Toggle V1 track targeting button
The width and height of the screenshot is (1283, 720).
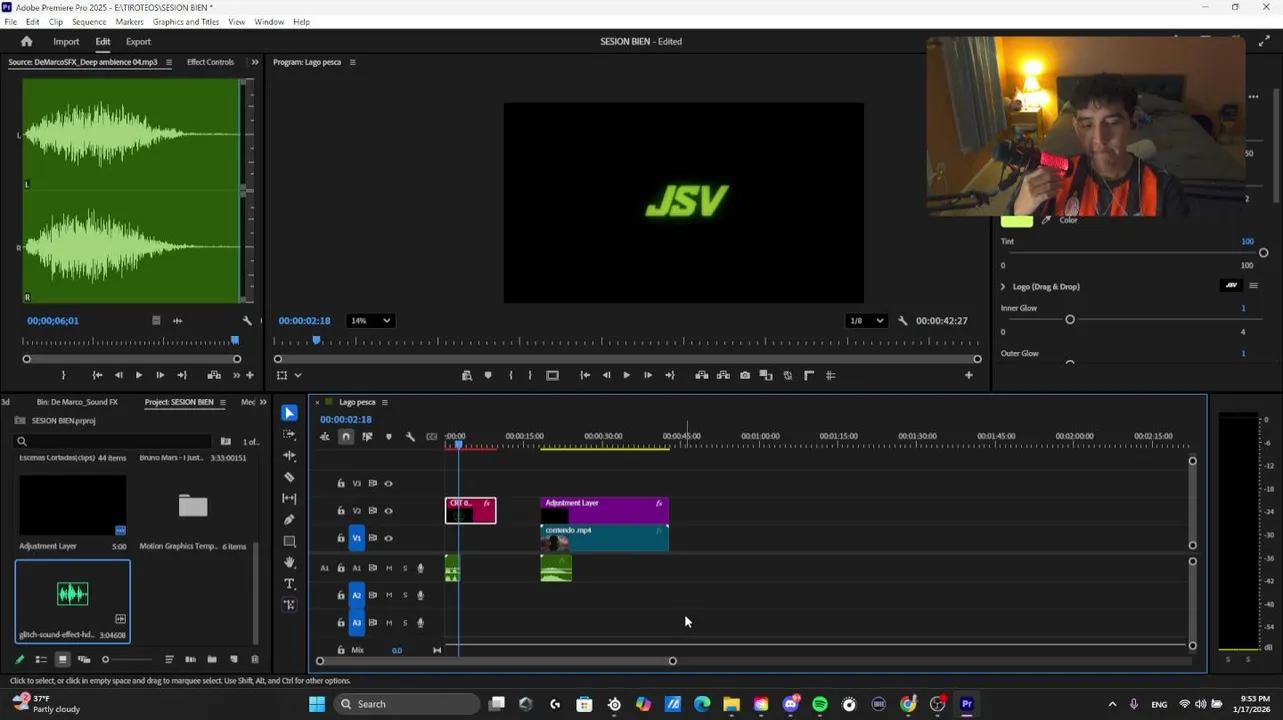pos(356,538)
